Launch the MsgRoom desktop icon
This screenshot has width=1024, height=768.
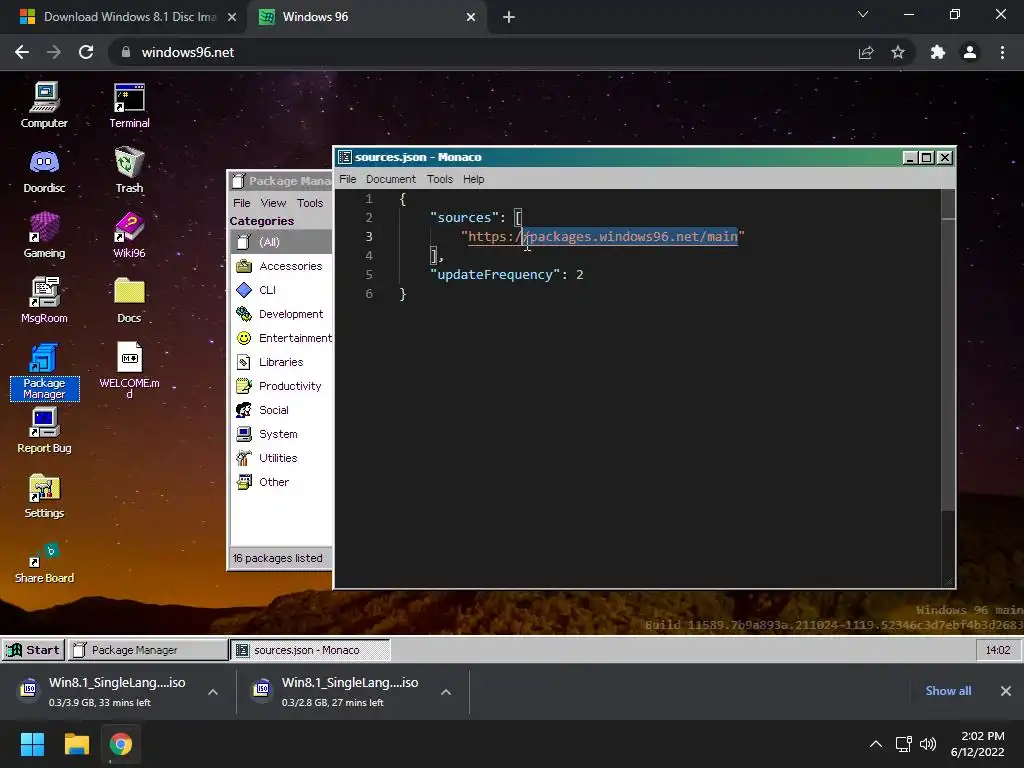[x=44, y=300]
